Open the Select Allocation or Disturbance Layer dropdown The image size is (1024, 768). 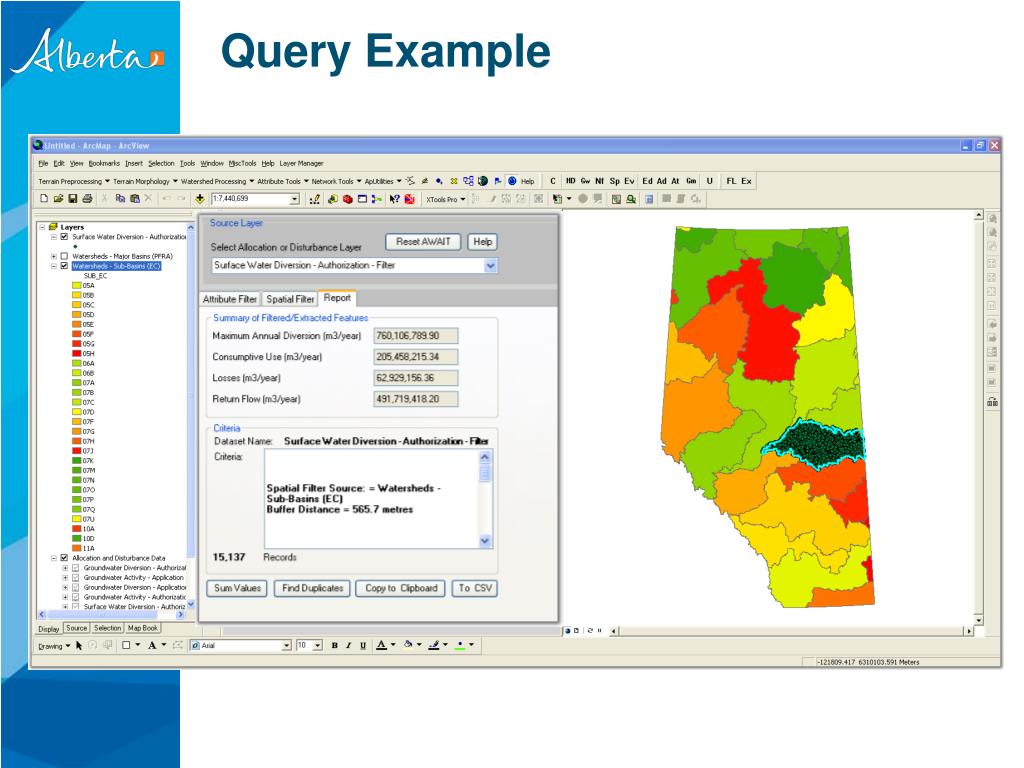(490, 266)
